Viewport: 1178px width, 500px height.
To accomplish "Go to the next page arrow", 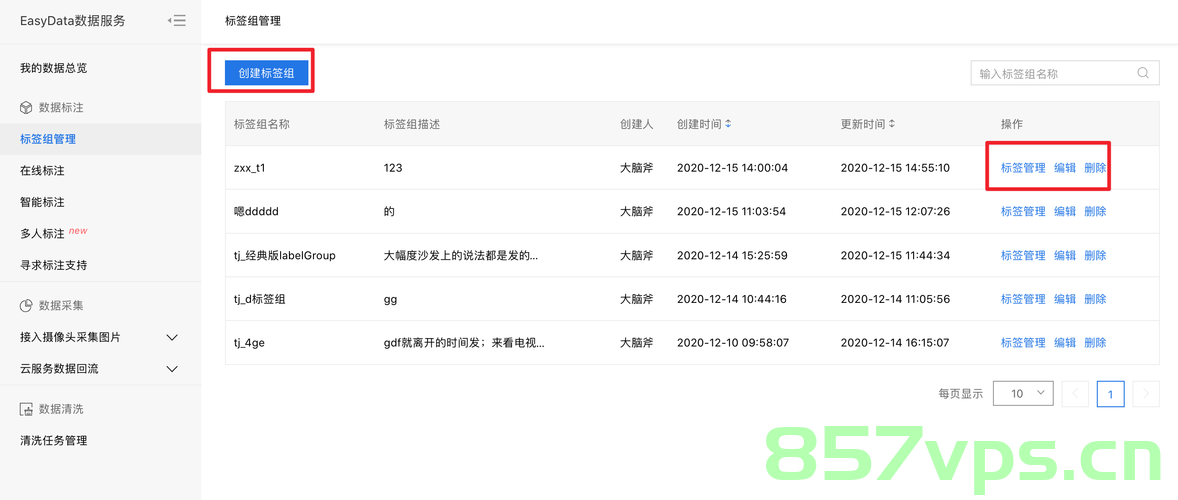I will click(x=1146, y=393).
